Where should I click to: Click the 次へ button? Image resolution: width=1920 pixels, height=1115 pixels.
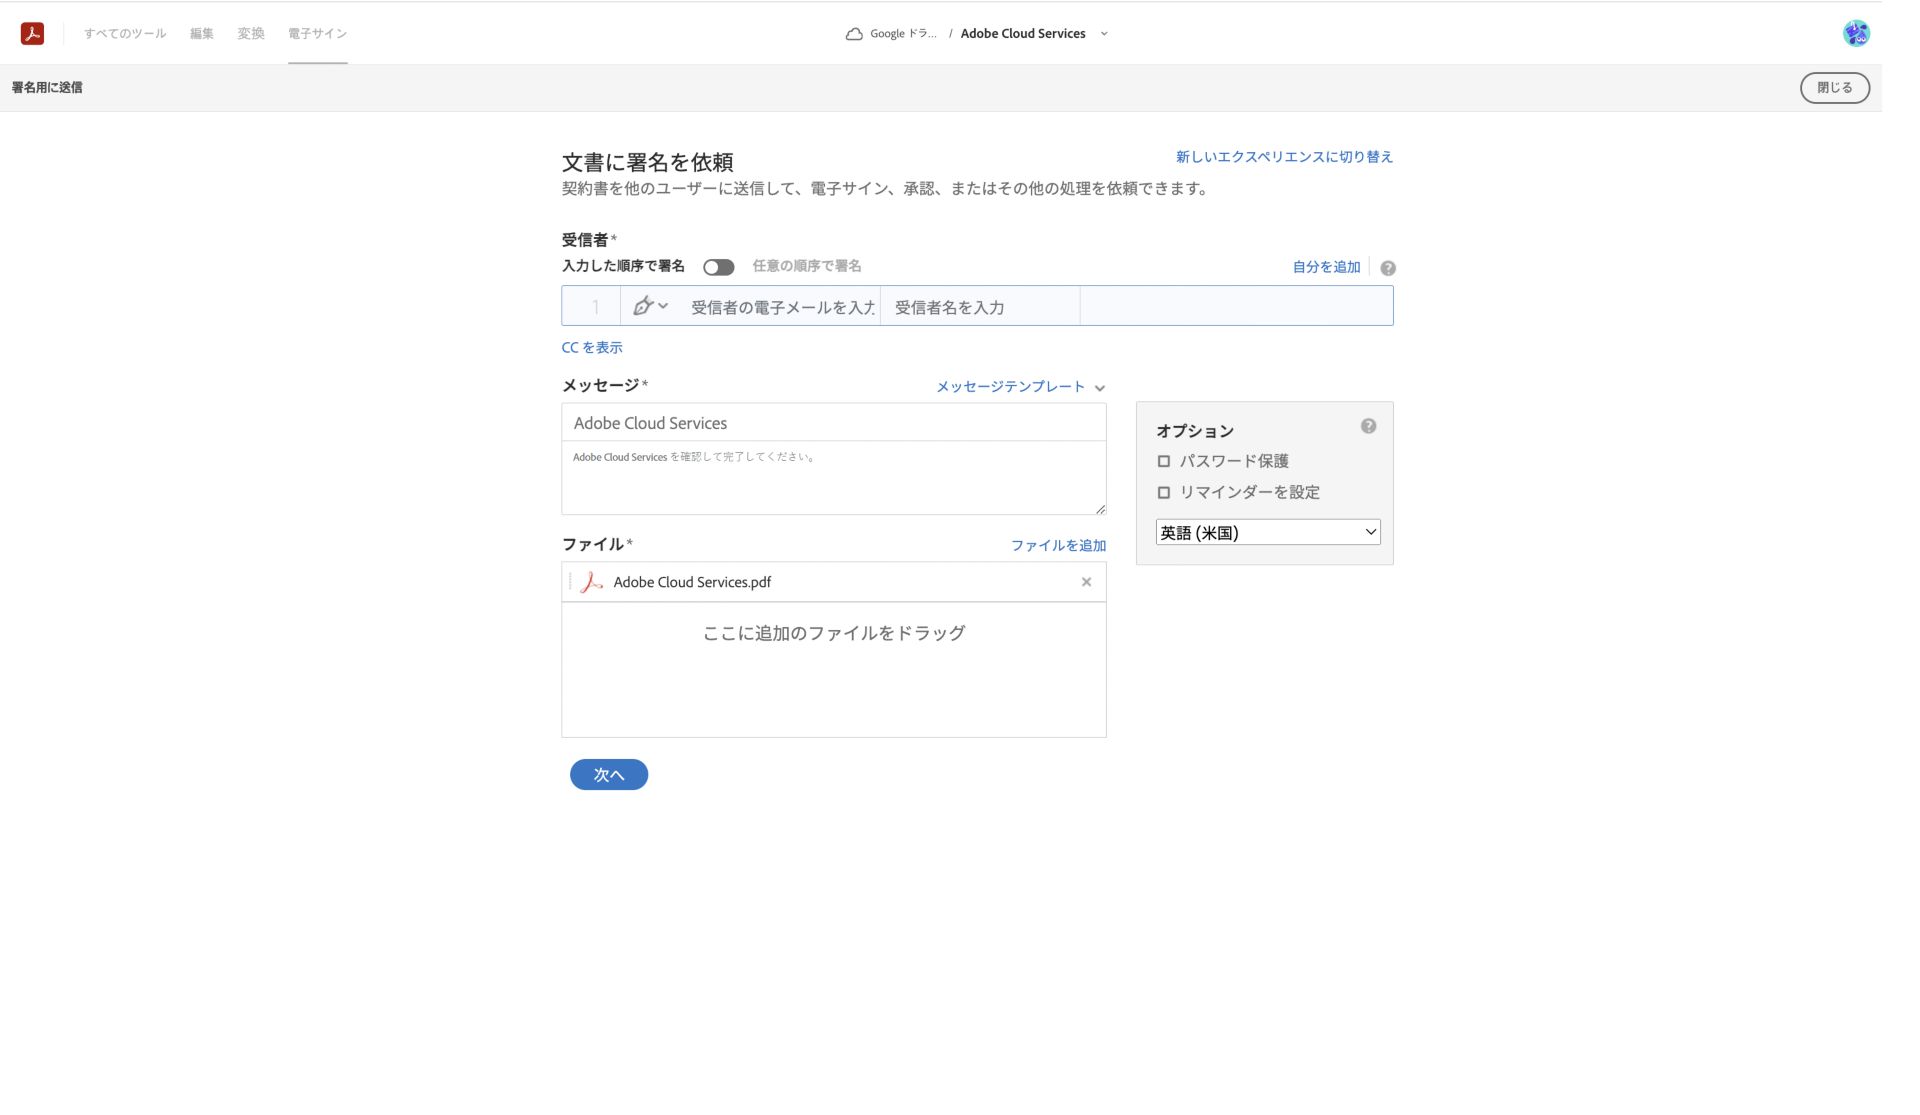(x=609, y=775)
